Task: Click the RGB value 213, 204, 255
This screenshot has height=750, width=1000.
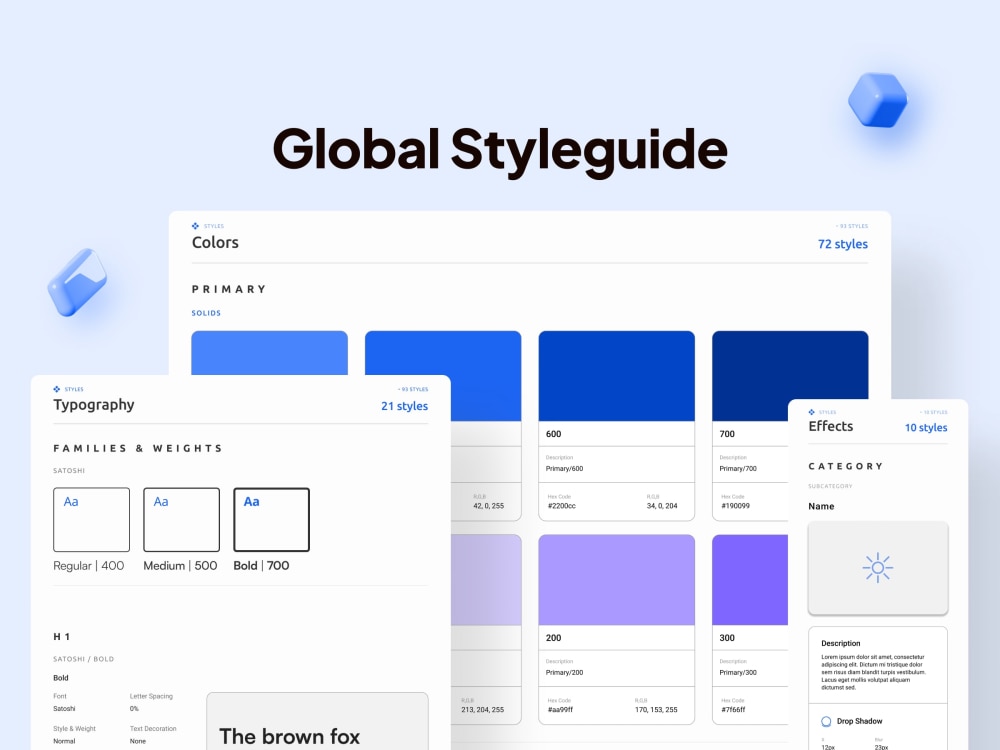Action: pyautogui.click(x=483, y=709)
